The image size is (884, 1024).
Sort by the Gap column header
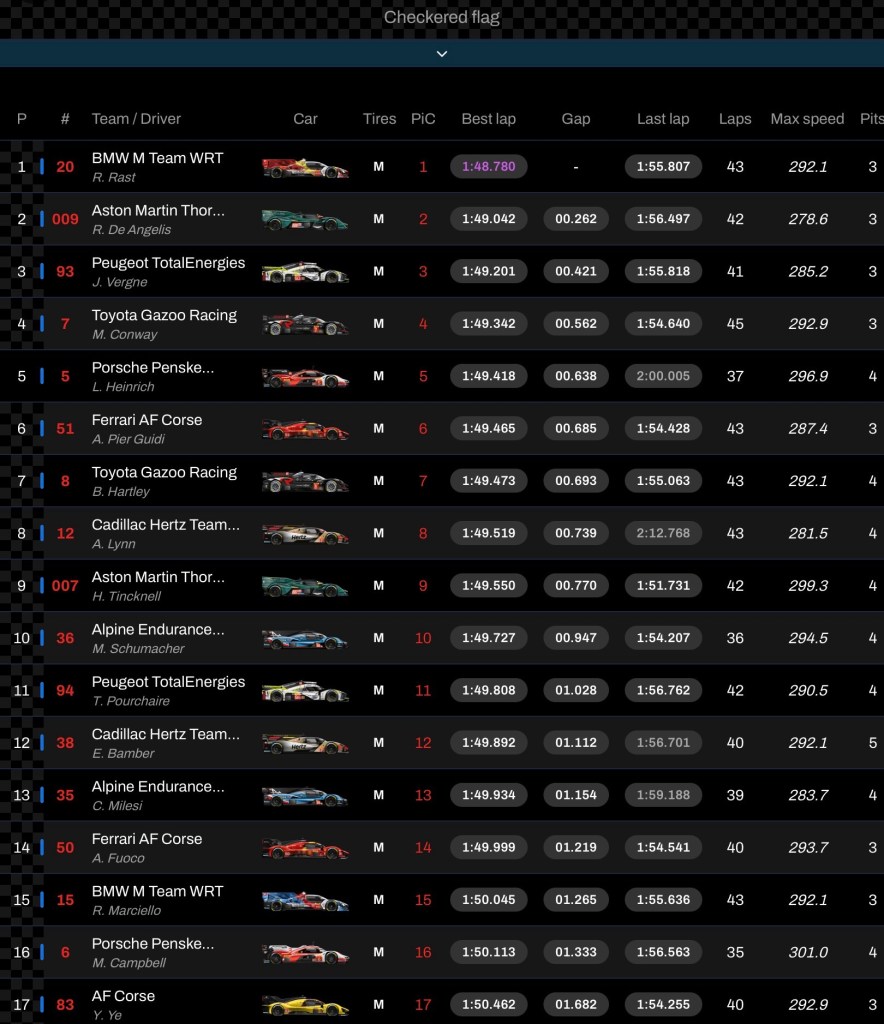coord(576,119)
